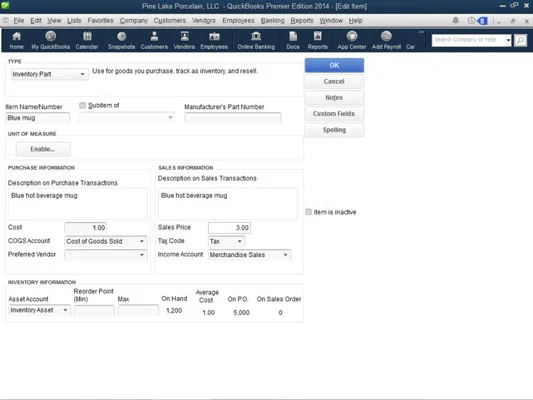Click the Reorder Point Min field
Viewport: 533px width, 400px height.
tap(94, 310)
